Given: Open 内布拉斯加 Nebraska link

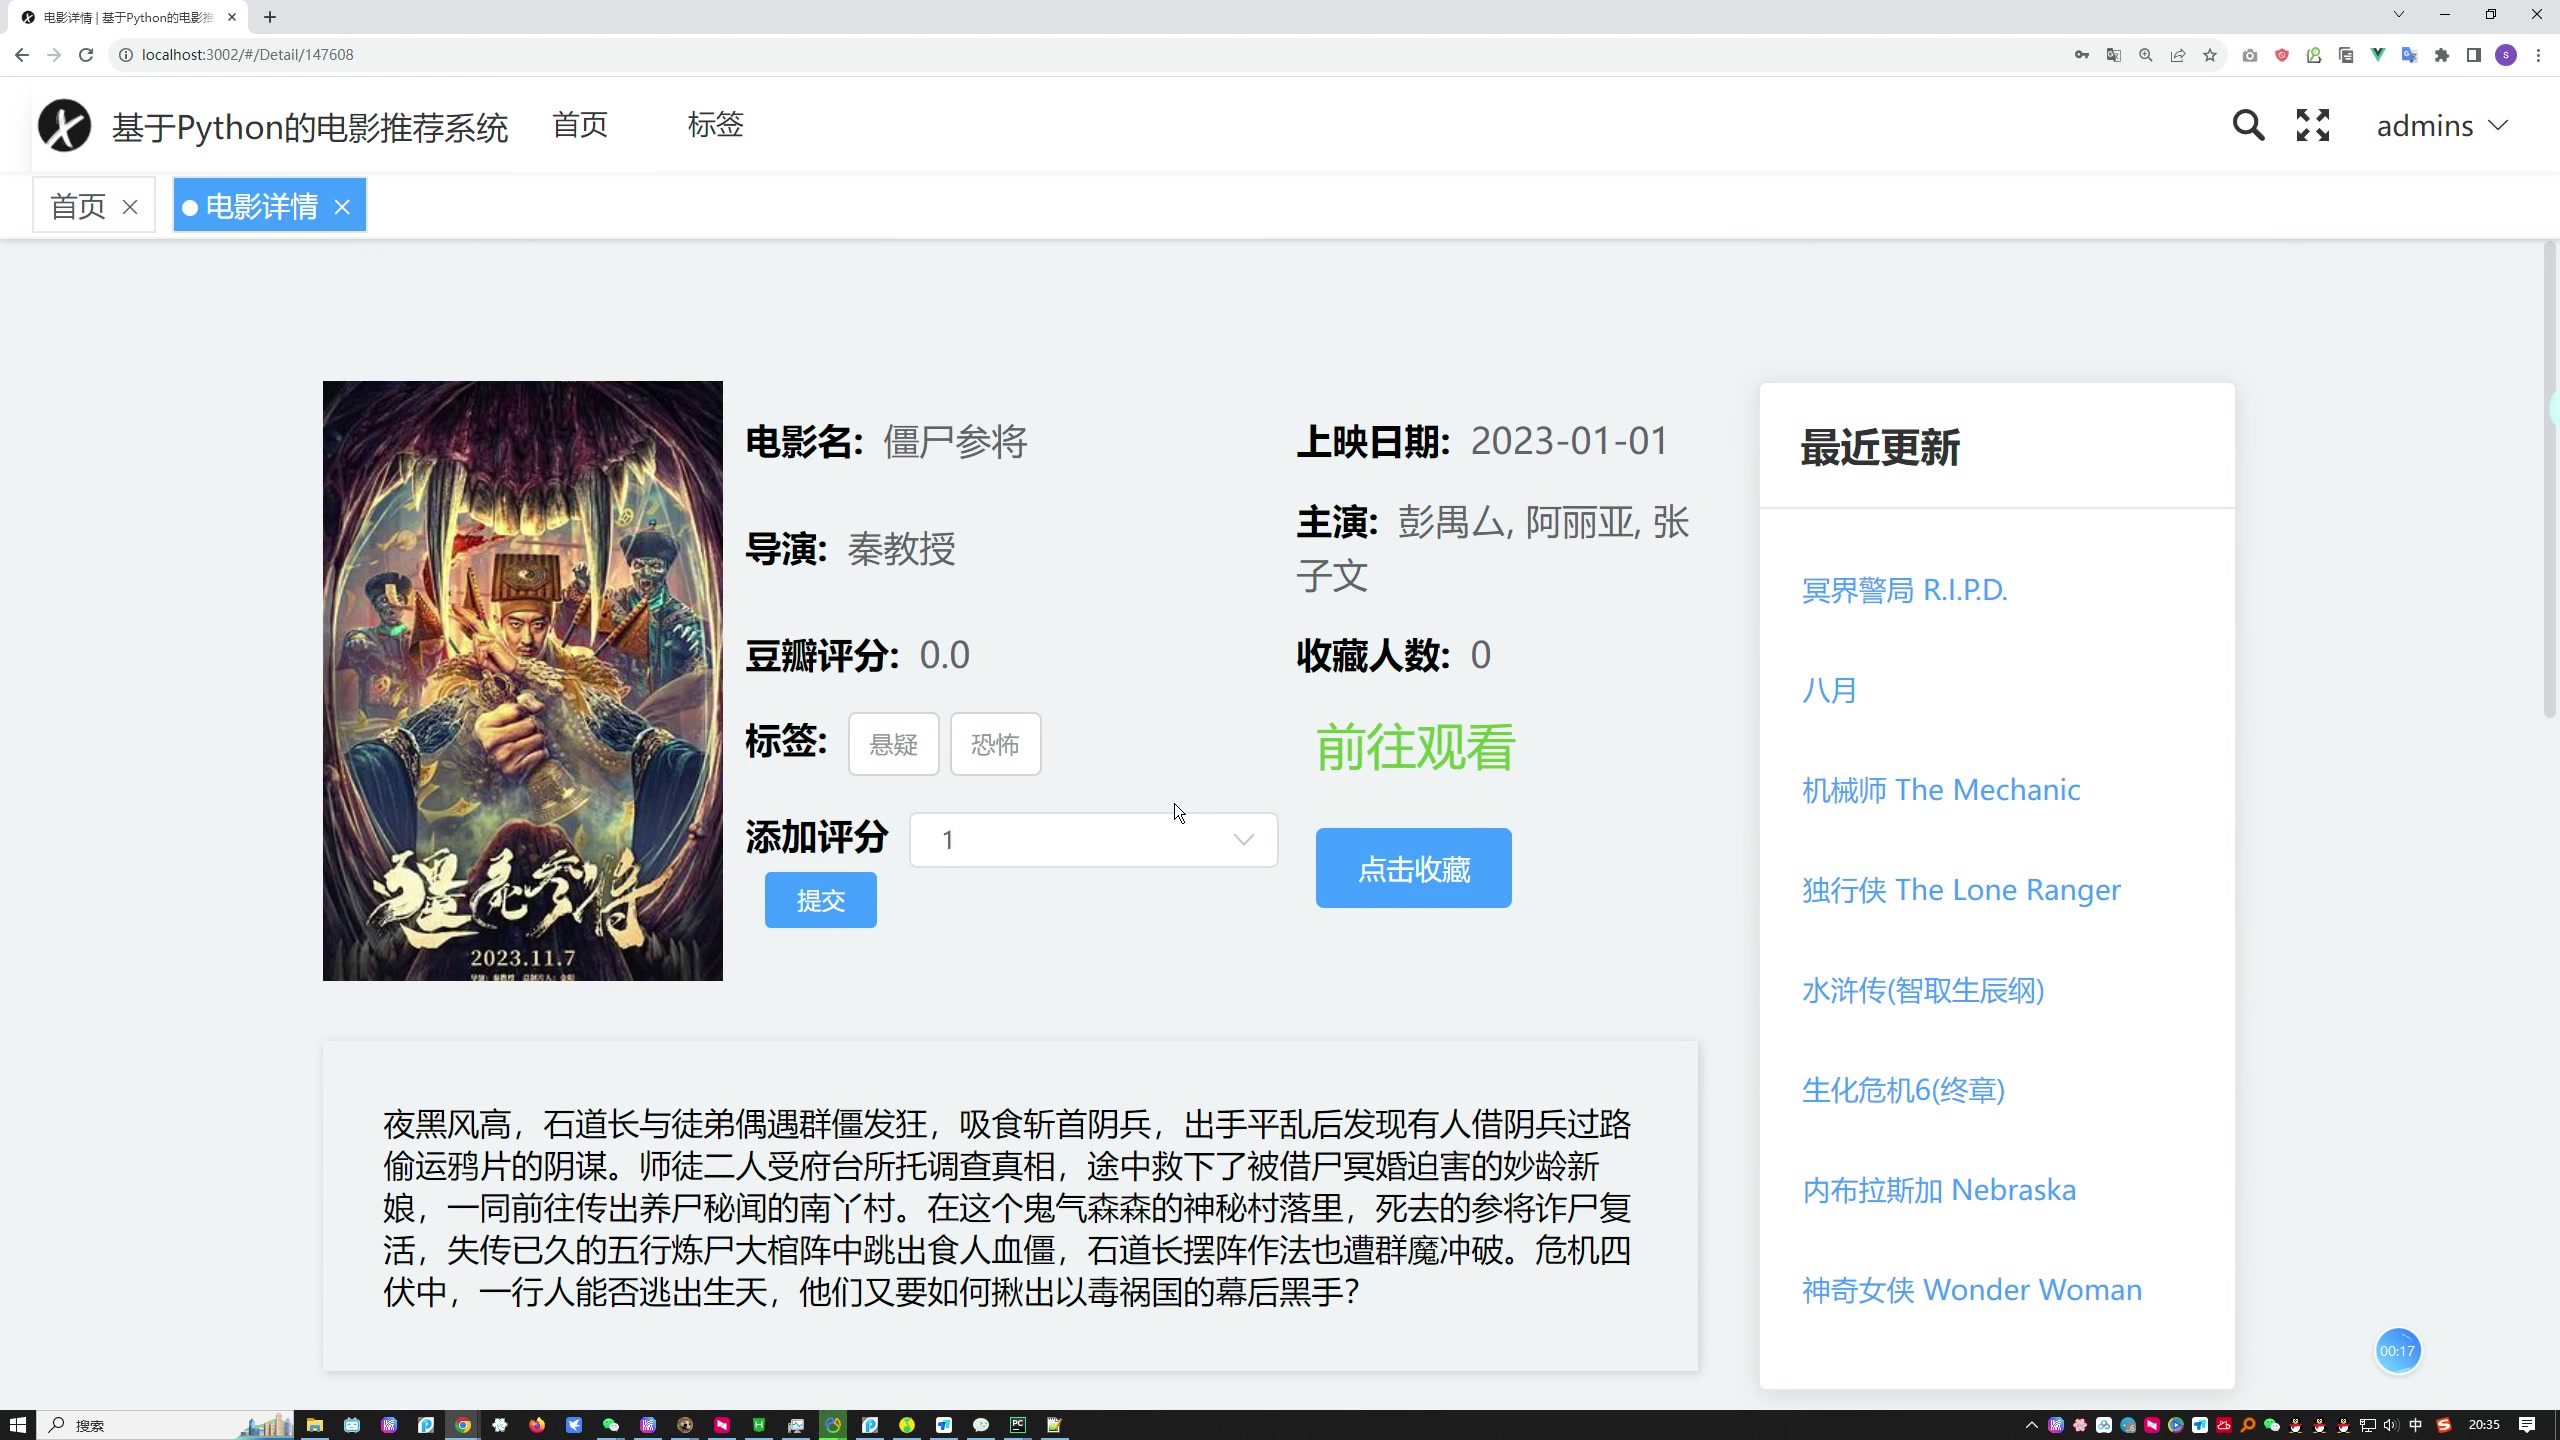Looking at the screenshot, I should (x=1938, y=1190).
